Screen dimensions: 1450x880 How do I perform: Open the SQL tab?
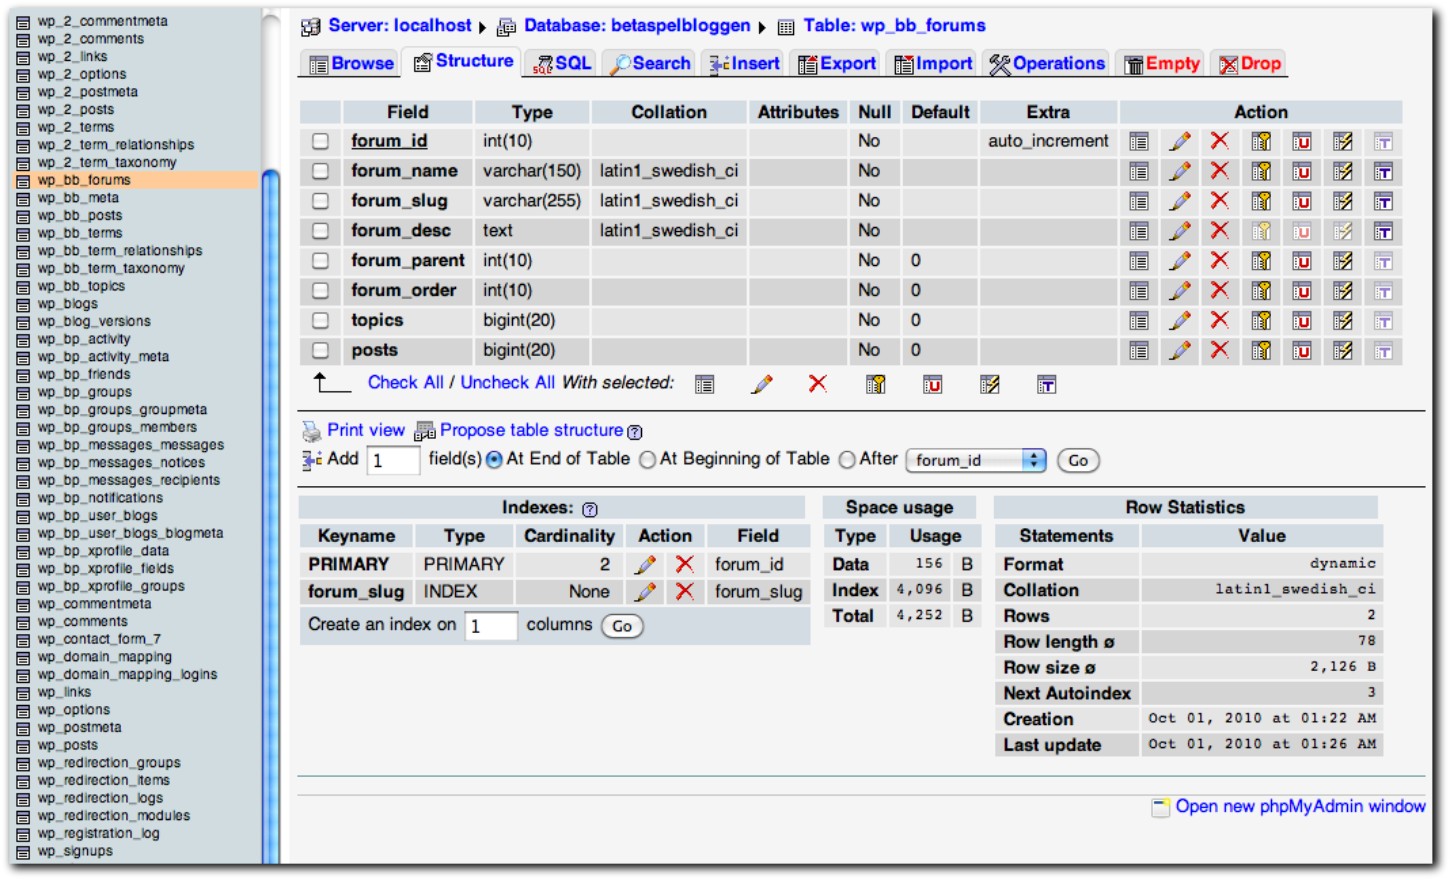pyautogui.click(x=561, y=64)
